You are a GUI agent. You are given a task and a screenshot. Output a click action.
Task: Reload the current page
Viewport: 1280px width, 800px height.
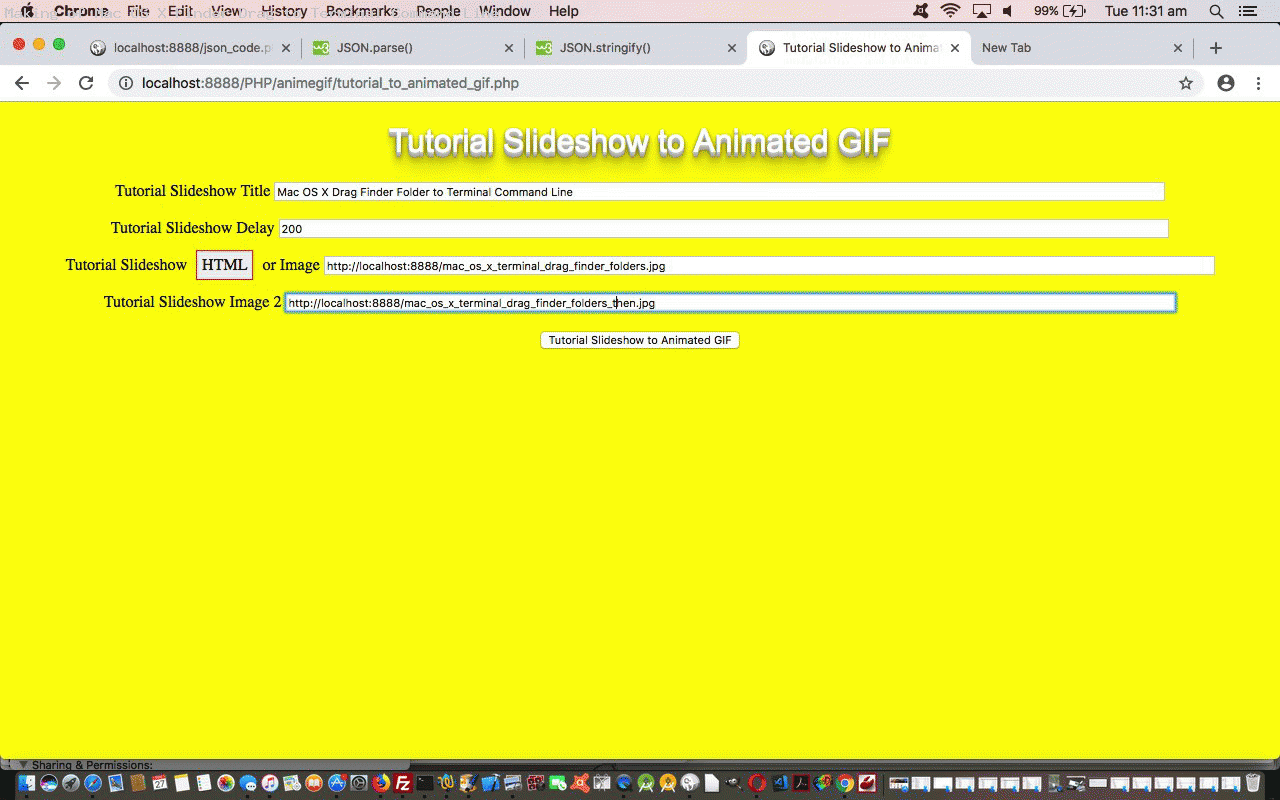[x=86, y=83]
